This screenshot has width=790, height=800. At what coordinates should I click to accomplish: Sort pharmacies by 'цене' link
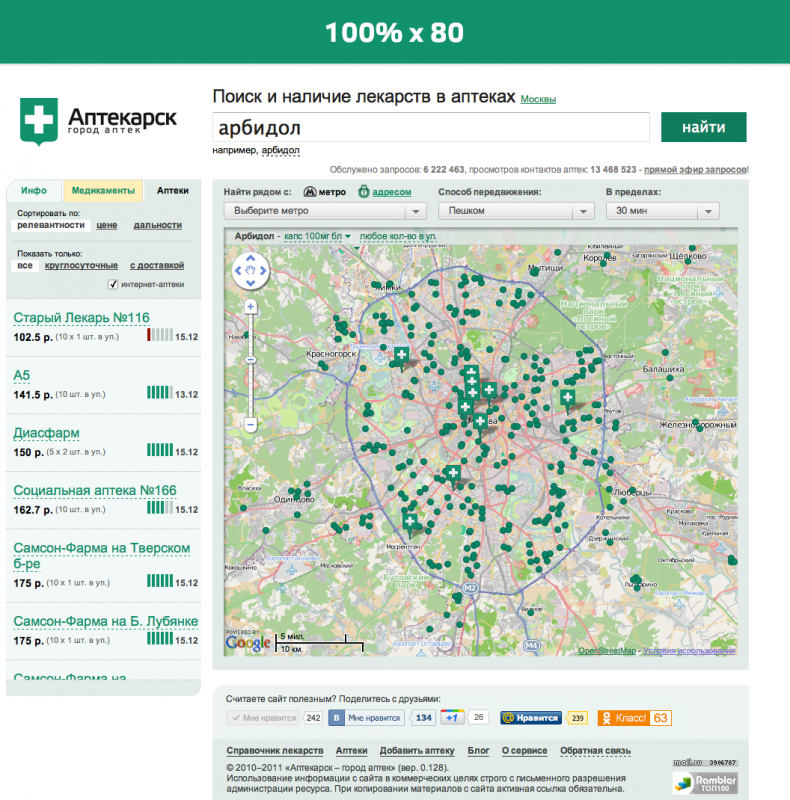107,225
